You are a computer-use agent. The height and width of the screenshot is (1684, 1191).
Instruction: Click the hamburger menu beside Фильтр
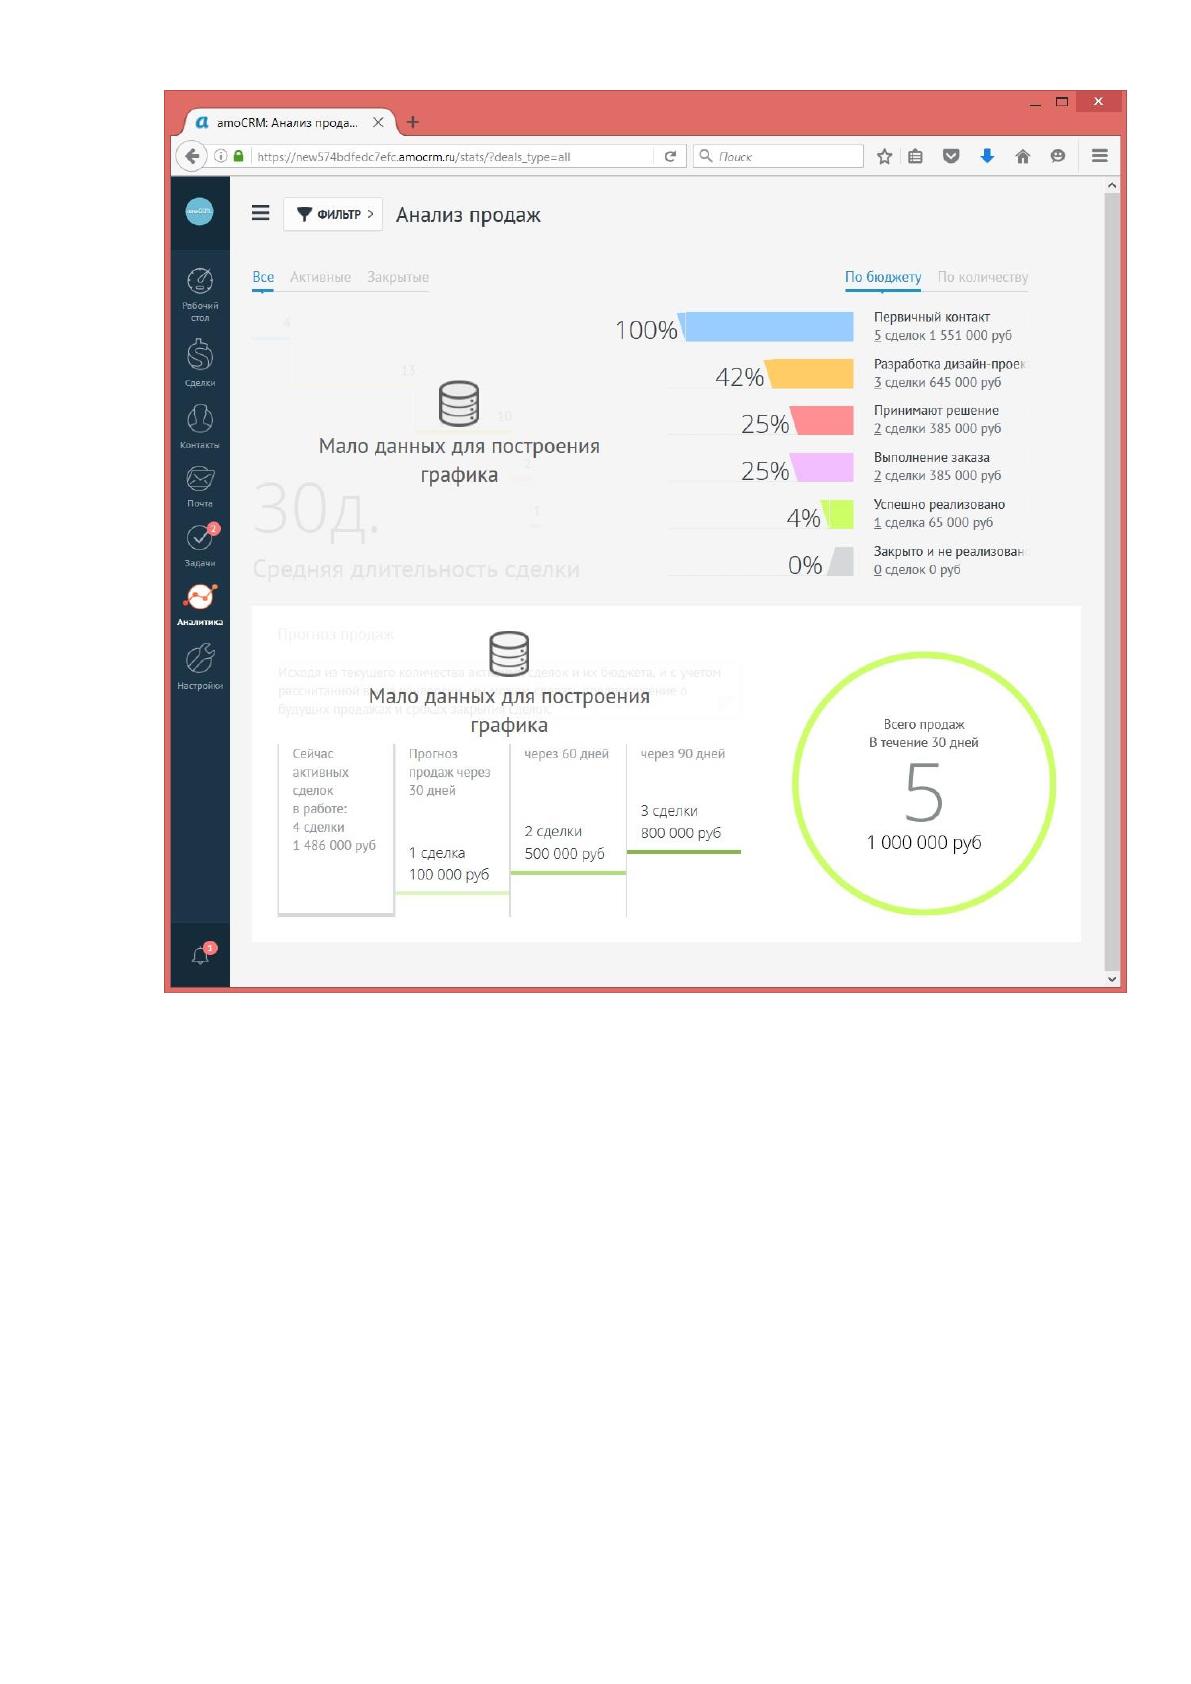(261, 213)
